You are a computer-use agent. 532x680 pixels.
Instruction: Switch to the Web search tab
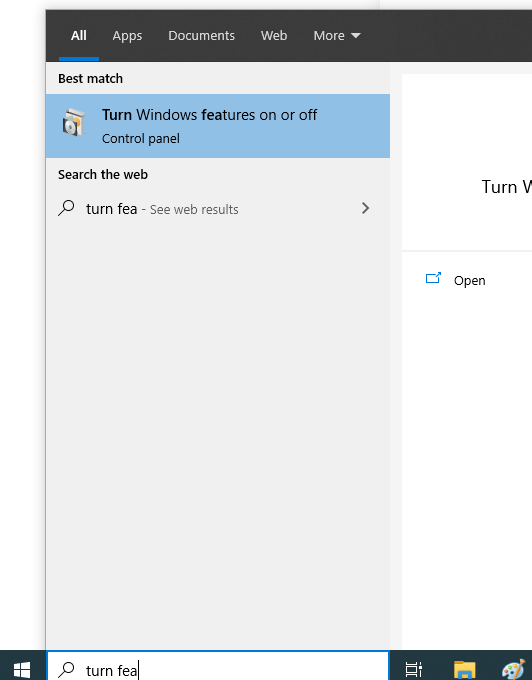pos(274,36)
